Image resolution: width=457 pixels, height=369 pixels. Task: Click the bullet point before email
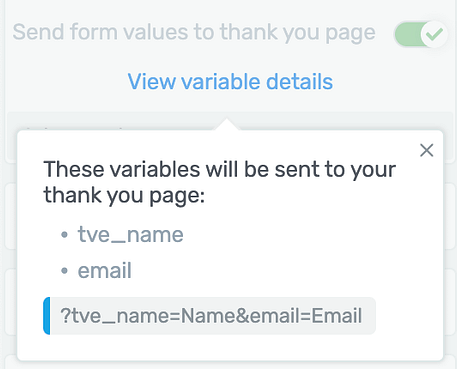64,271
